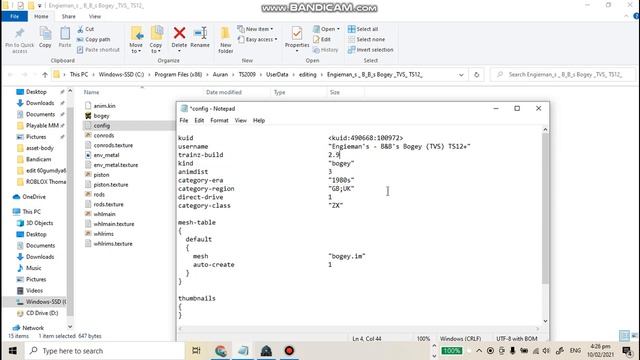Select the whlrims file
Viewport: 640px width, 360px height.
[104, 234]
